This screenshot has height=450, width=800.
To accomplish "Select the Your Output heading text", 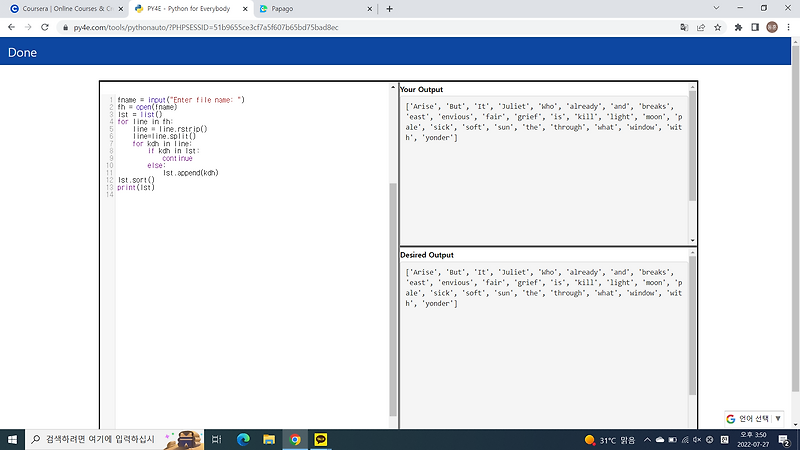I will click(421, 89).
